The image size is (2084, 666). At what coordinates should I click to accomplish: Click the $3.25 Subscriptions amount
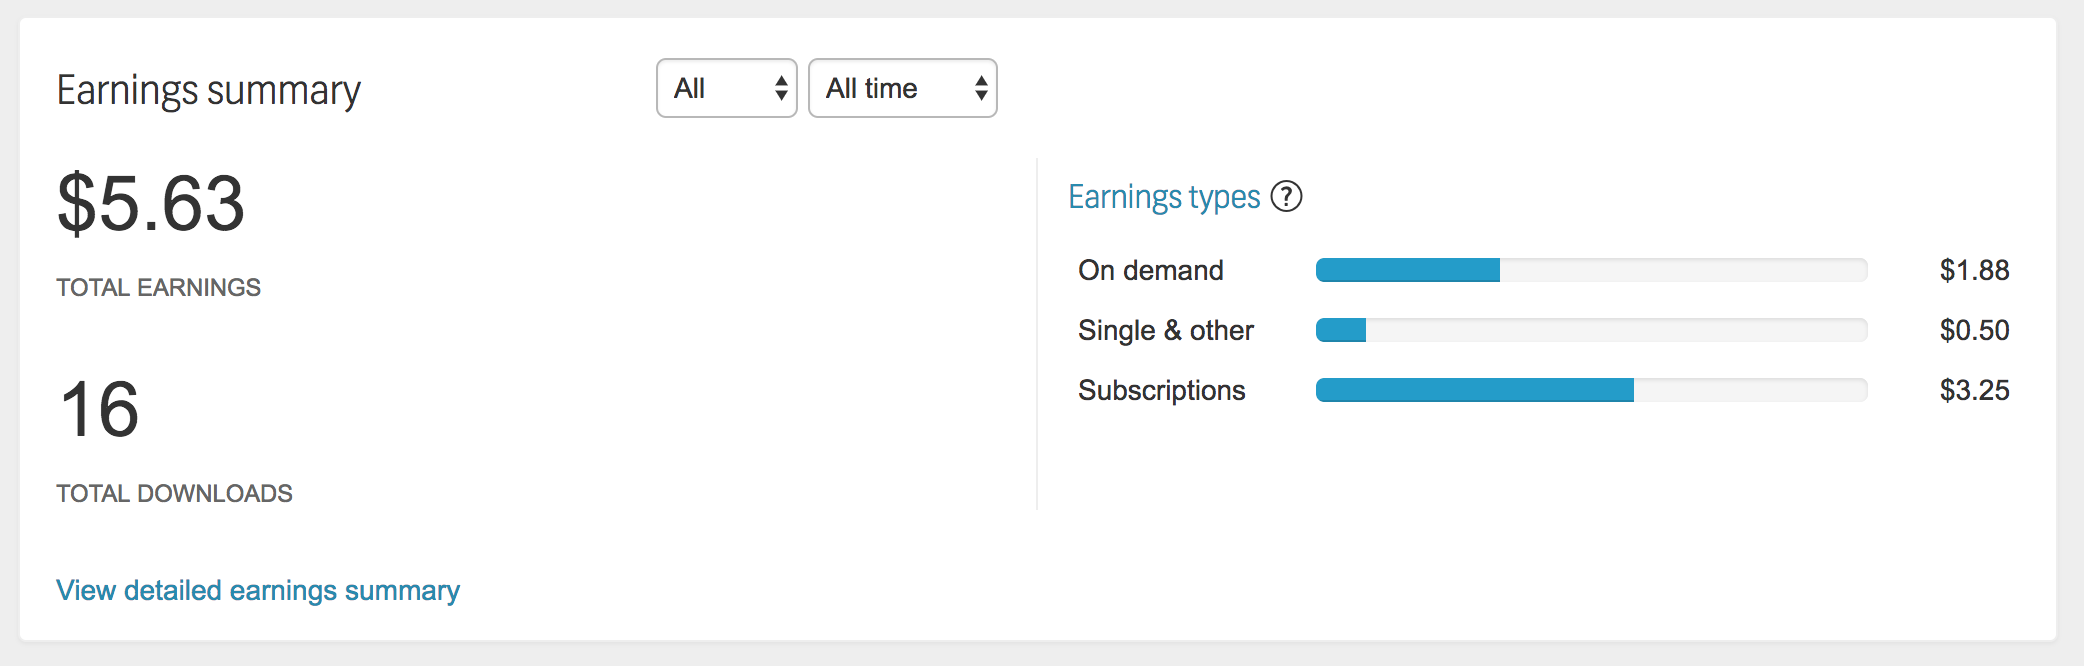click(x=1974, y=390)
